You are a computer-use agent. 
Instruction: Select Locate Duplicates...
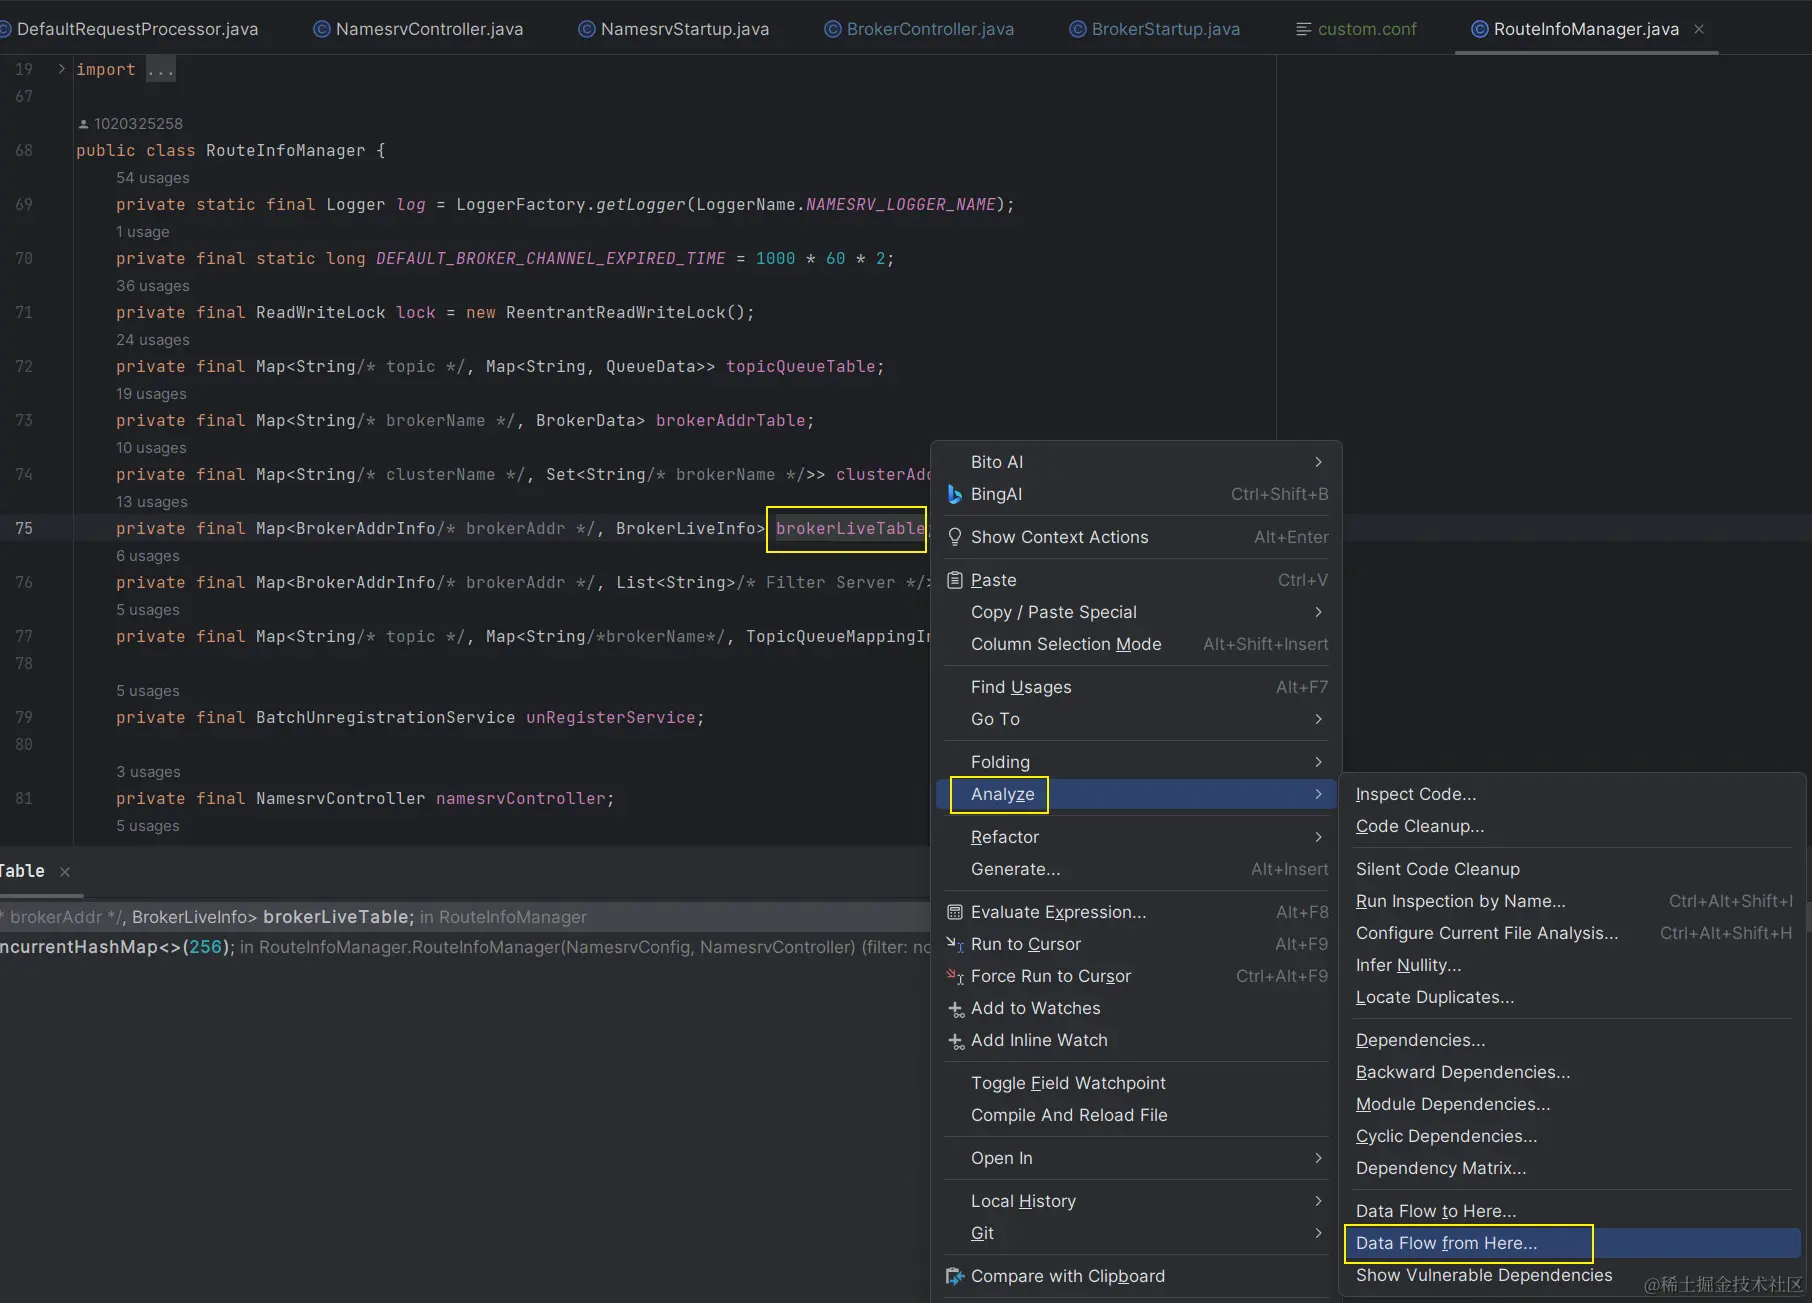click(1573, 997)
